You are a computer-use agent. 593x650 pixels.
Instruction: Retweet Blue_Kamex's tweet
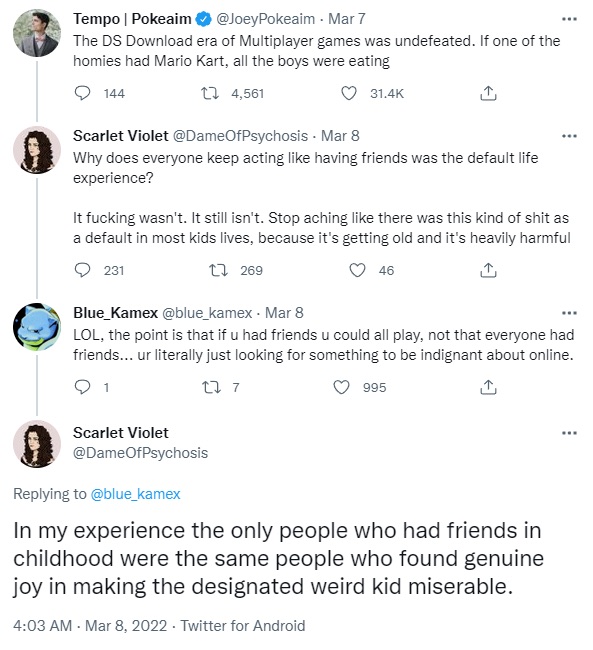[x=210, y=387]
